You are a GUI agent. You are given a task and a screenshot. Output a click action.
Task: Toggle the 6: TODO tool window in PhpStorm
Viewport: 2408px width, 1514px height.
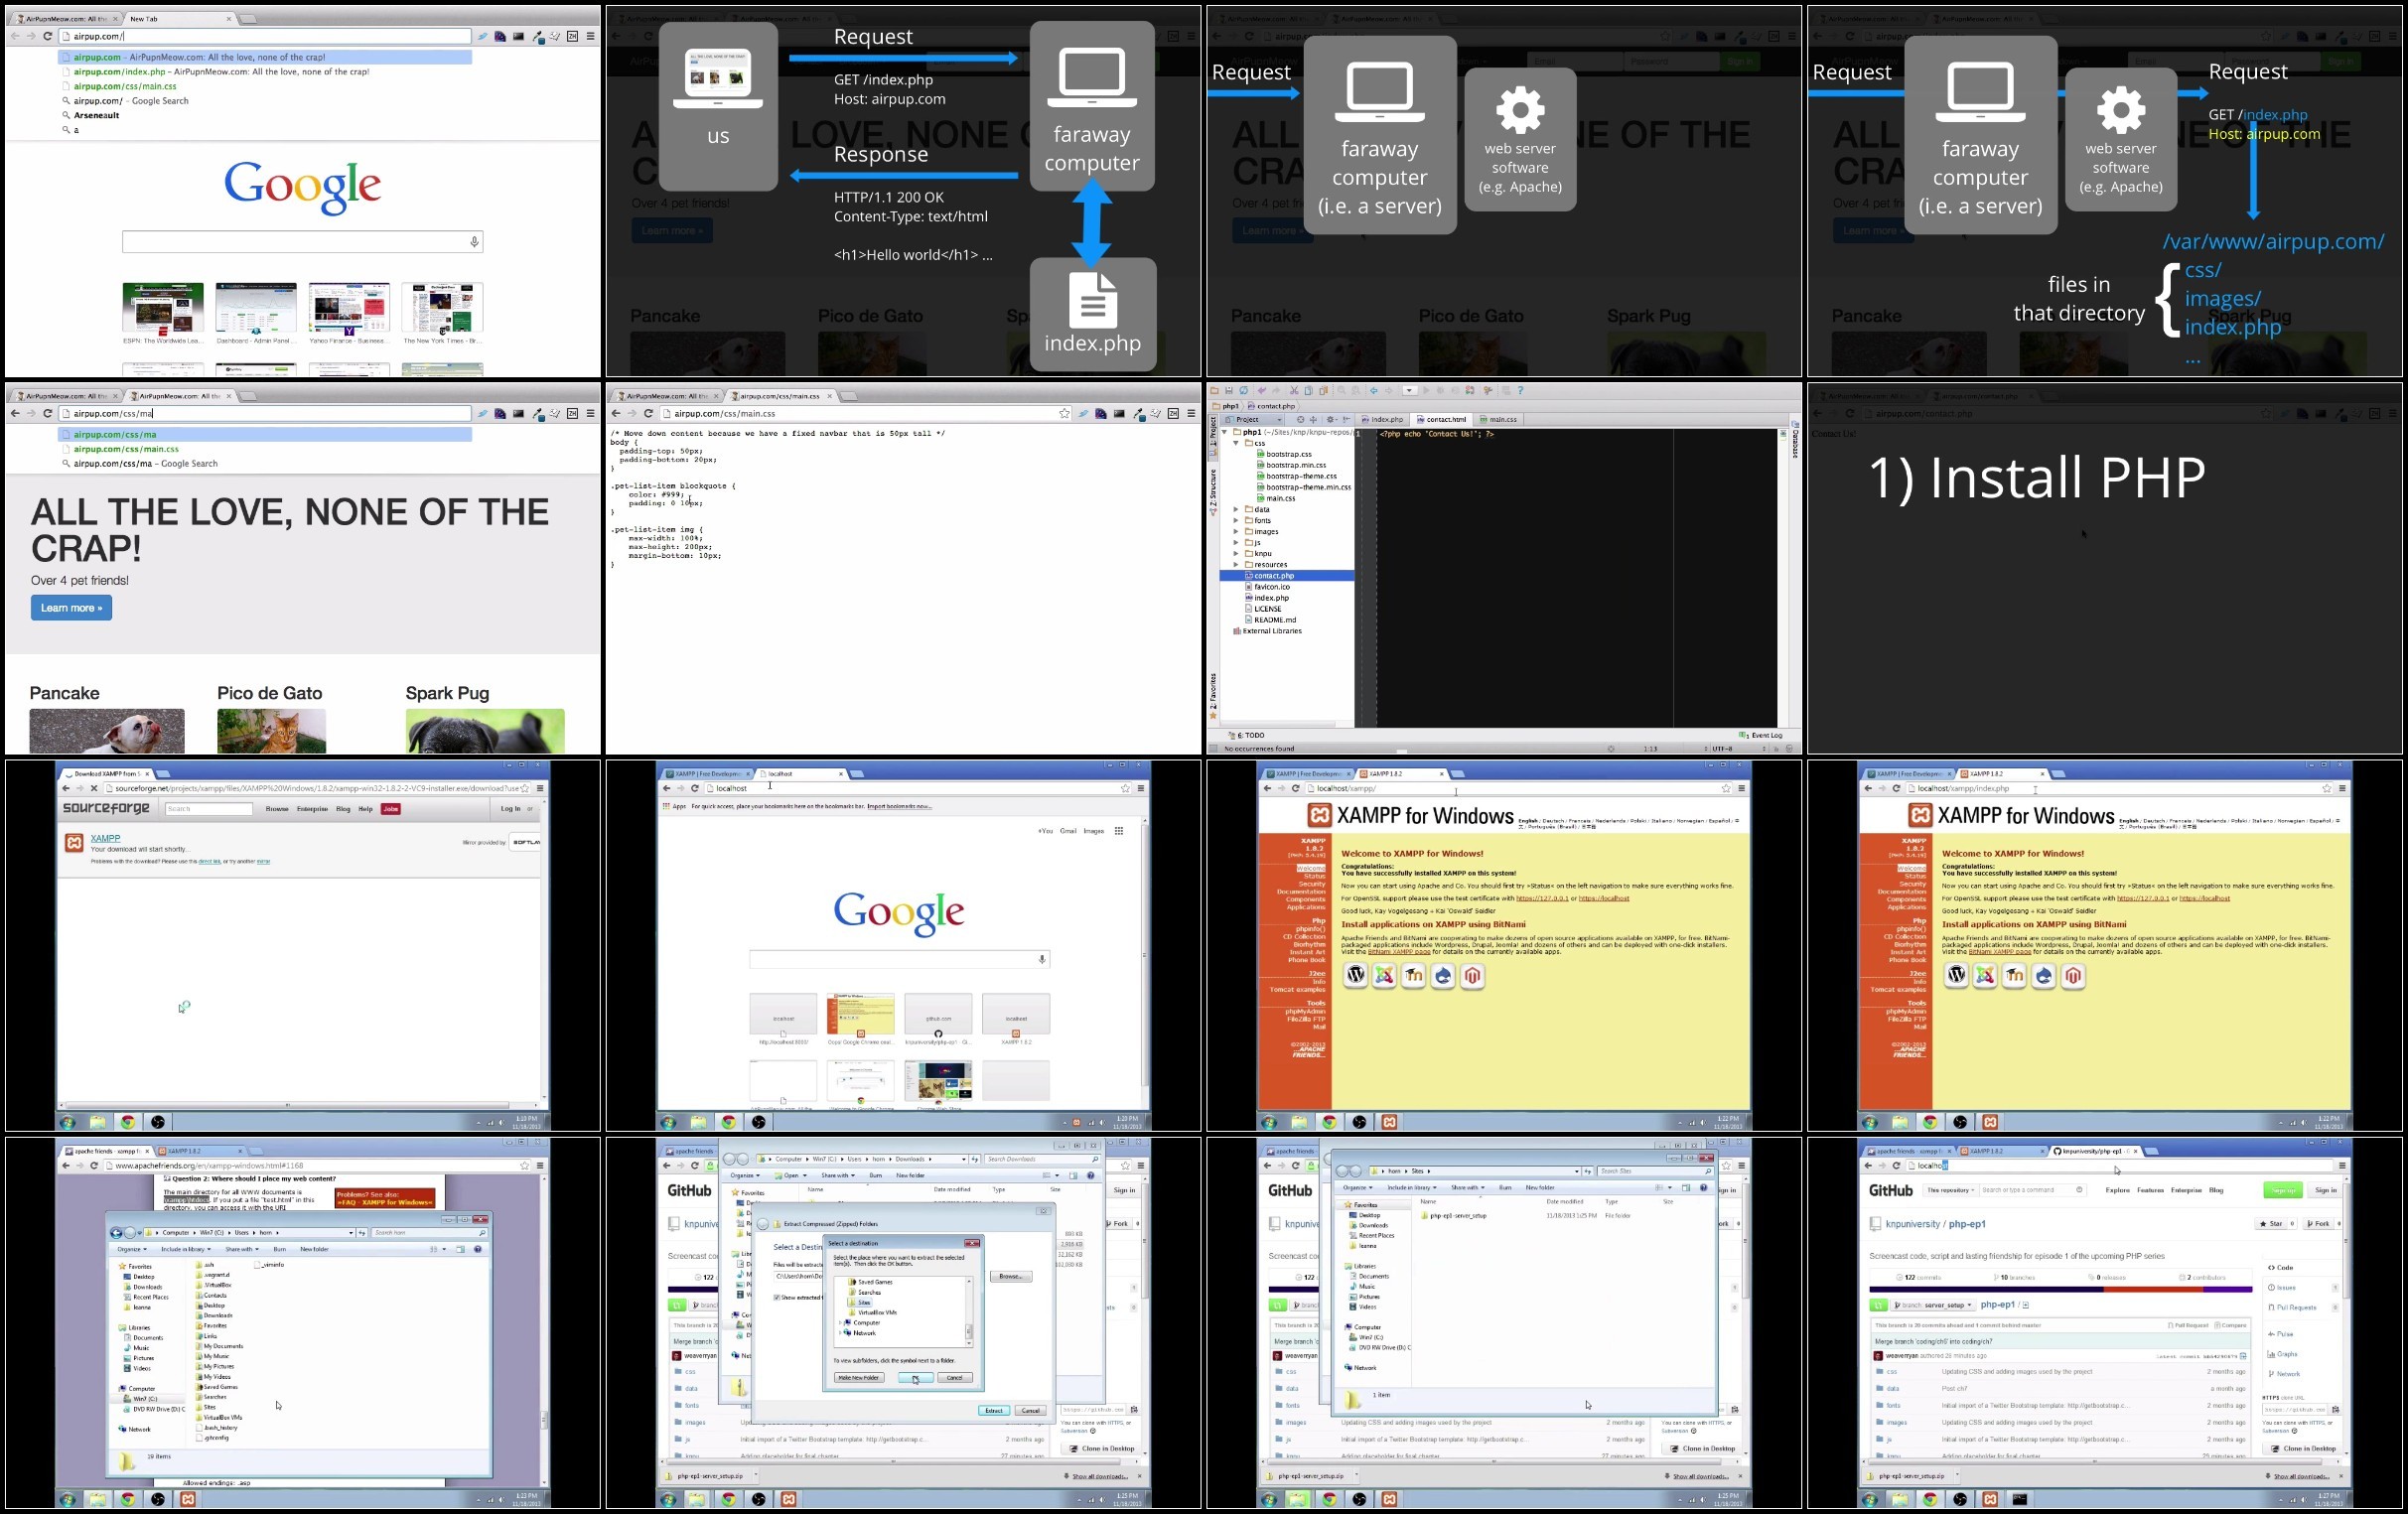pyautogui.click(x=1246, y=736)
